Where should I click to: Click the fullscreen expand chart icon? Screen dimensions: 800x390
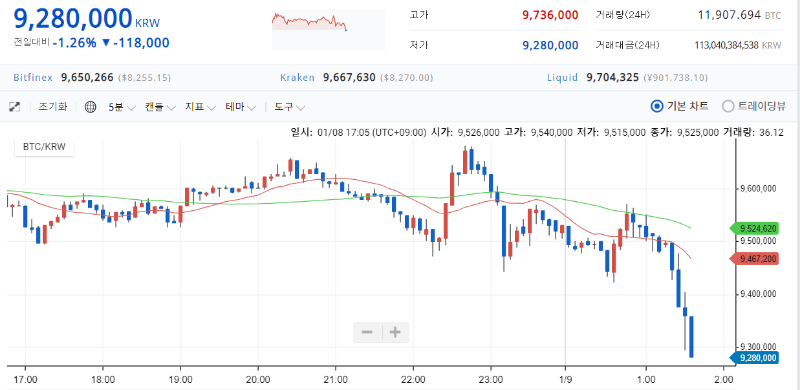[15, 107]
